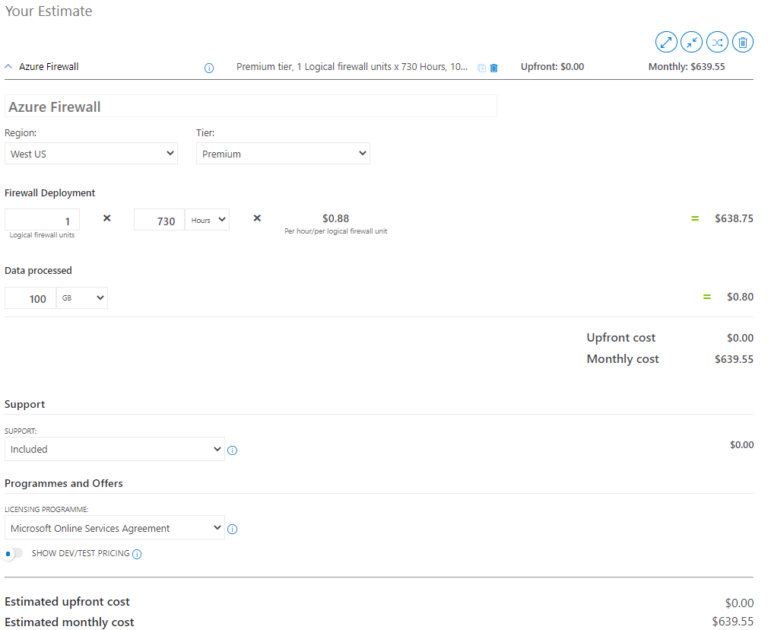The image size is (768, 630).
Task: Click the collapse all icon
Action: (x=692, y=42)
